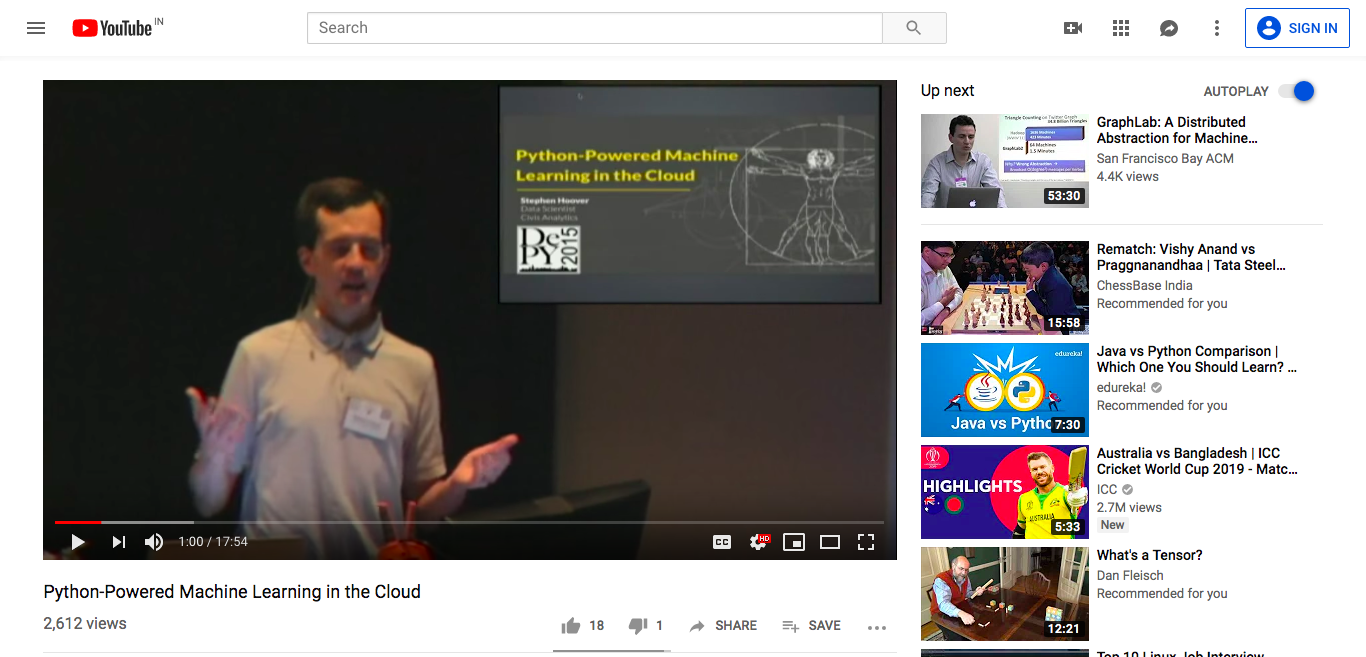Click the 'Up next' heading text

click(947, 91)
